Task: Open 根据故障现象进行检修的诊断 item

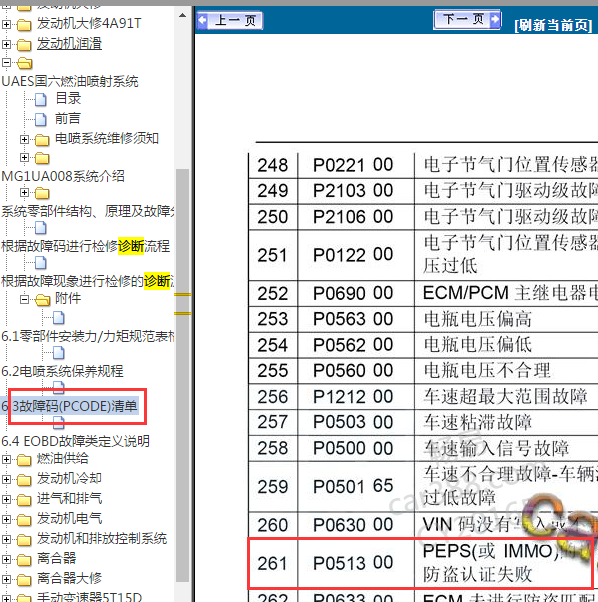Action: click(x=87, y=281)
